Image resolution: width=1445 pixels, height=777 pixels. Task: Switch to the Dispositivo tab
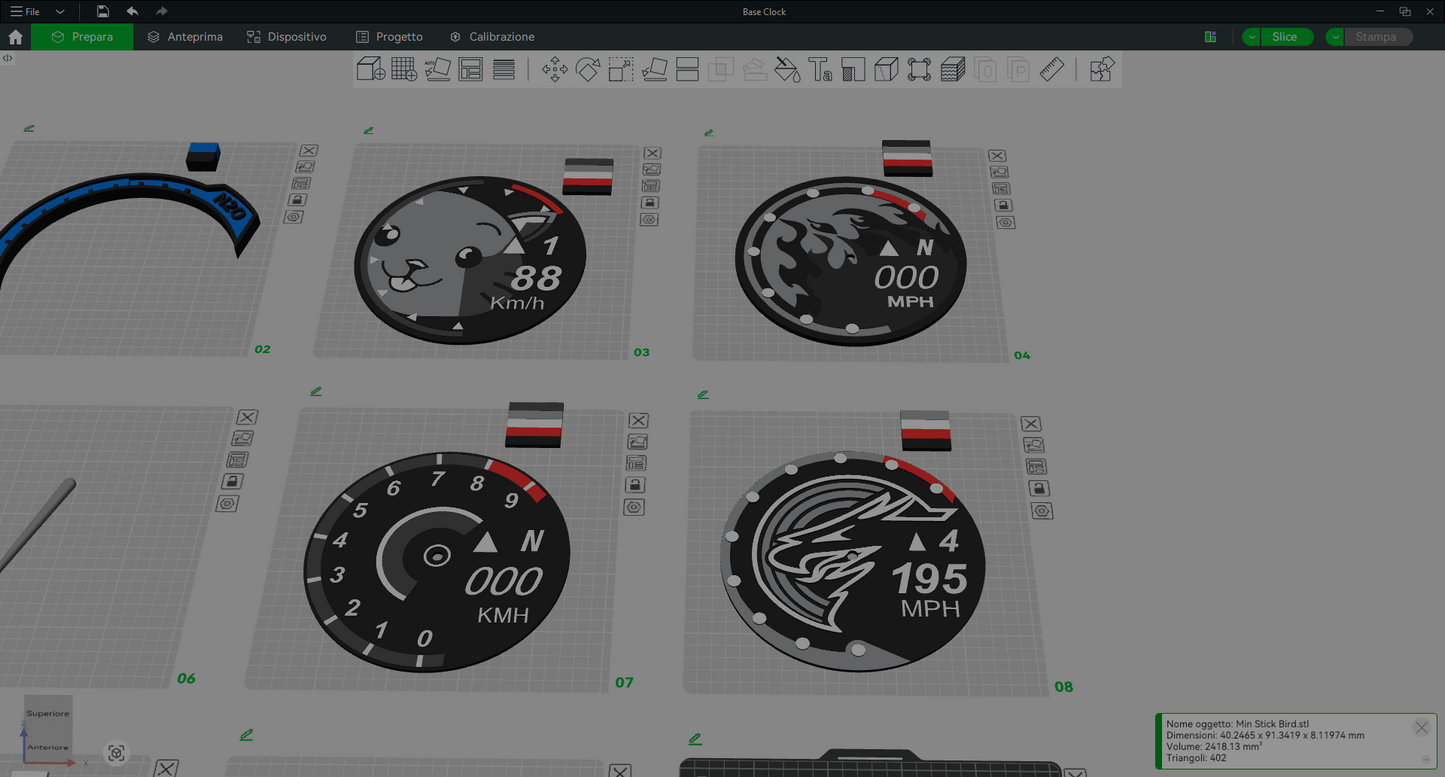point(287,37)
